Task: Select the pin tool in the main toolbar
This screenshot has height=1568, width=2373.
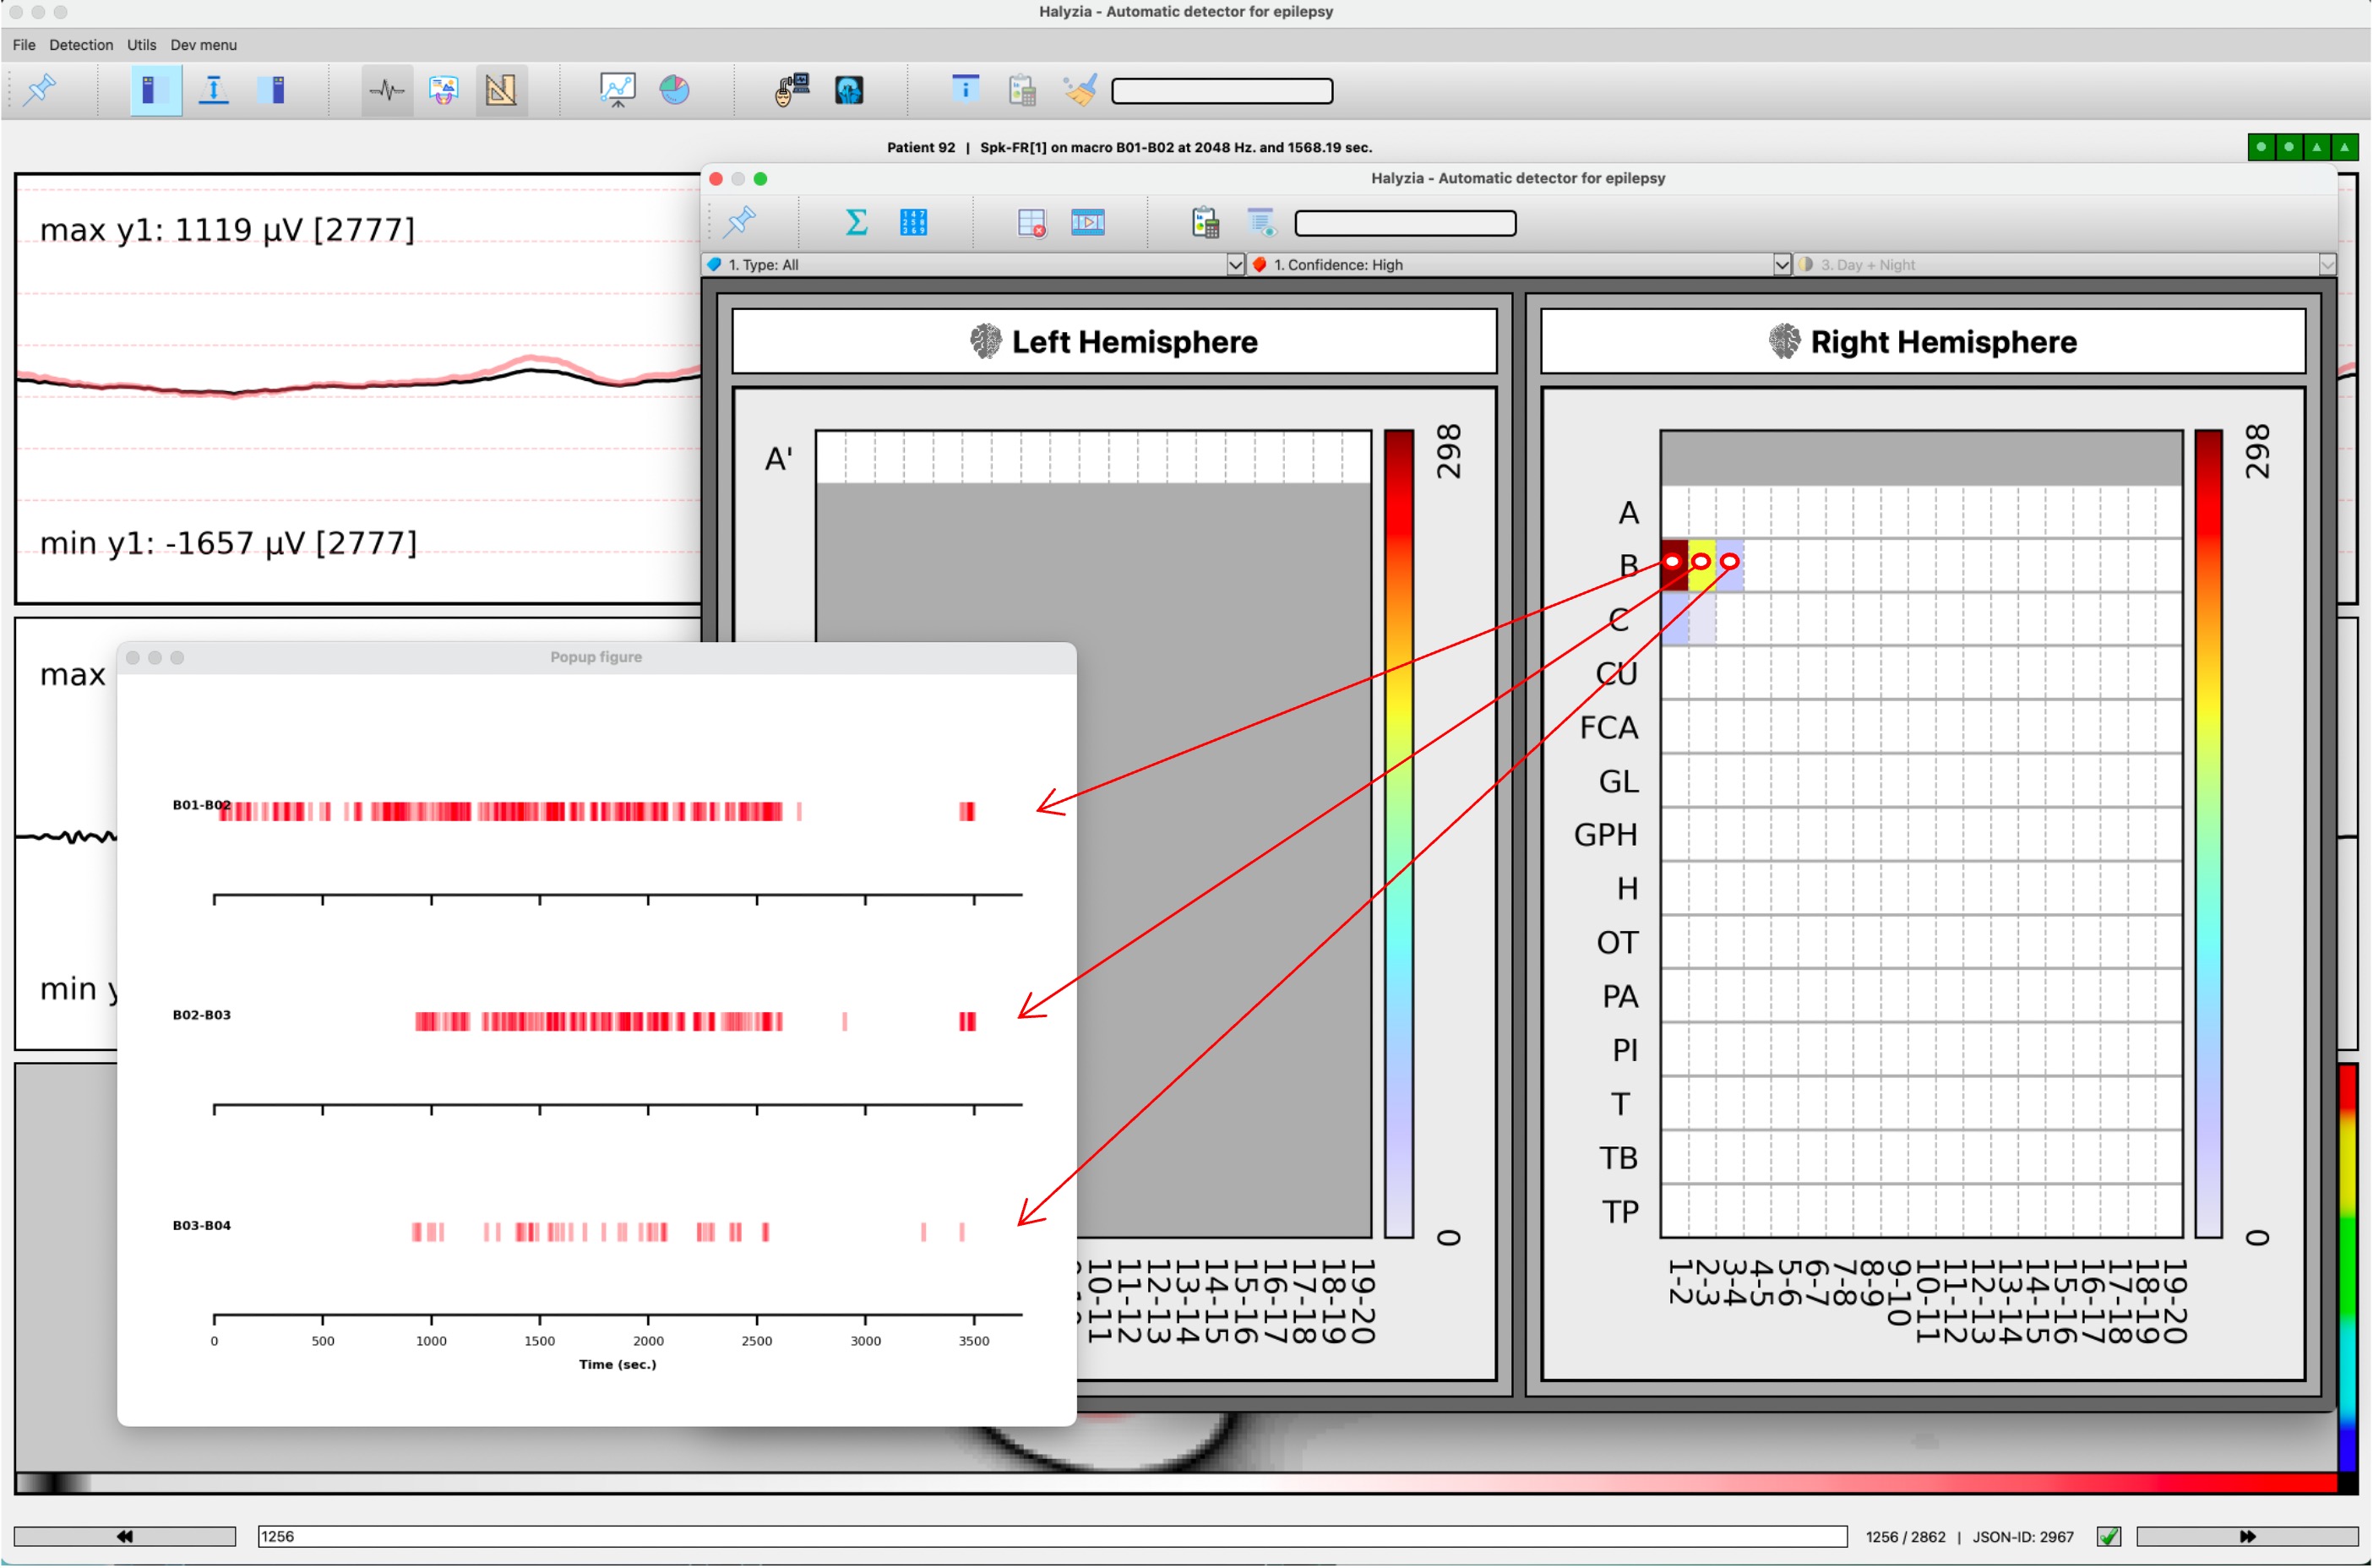Action: [x=40, y=90]
